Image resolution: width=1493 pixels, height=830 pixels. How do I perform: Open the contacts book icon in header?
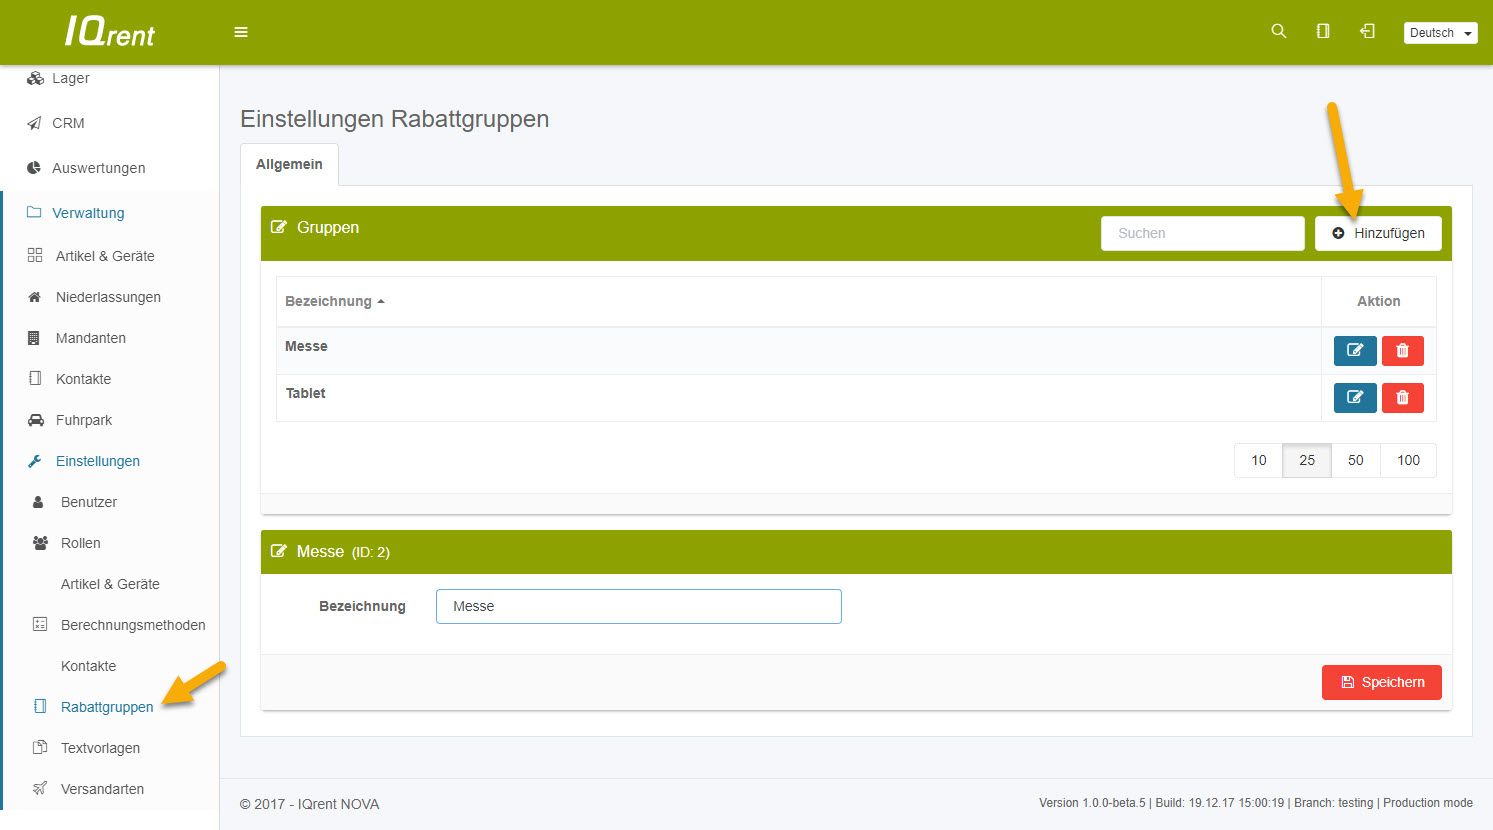[1323, 31]
